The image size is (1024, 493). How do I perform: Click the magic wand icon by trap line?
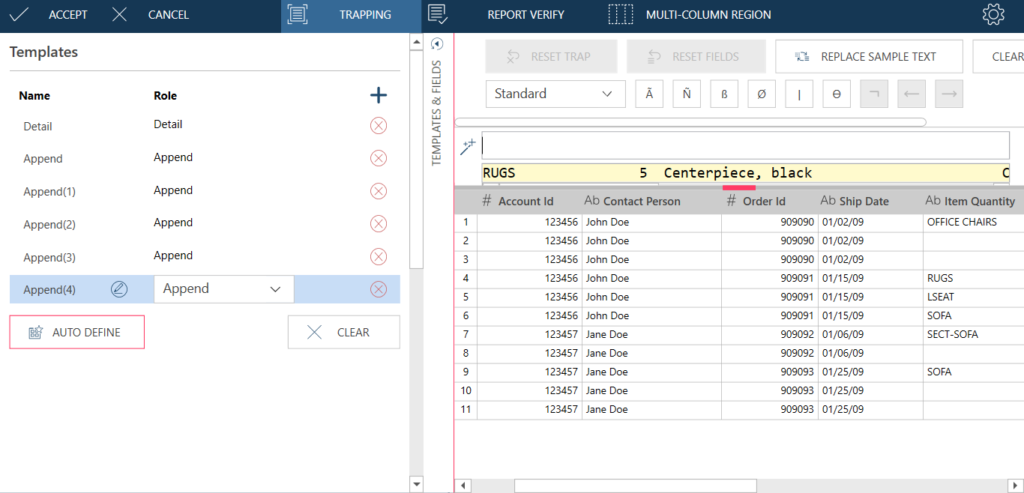(466, 146)
